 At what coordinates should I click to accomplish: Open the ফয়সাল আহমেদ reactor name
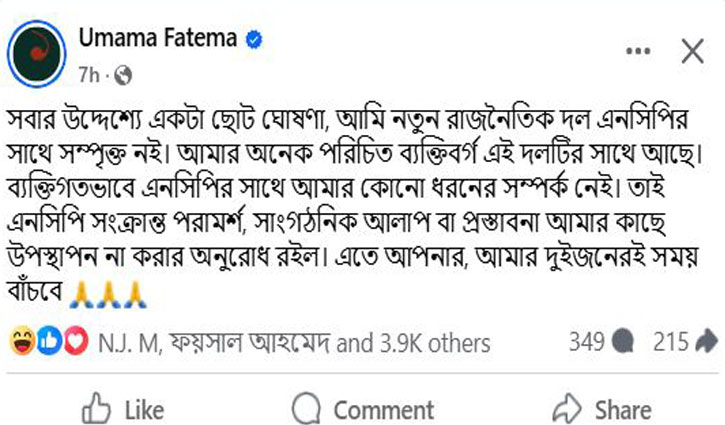coord(250,343)
